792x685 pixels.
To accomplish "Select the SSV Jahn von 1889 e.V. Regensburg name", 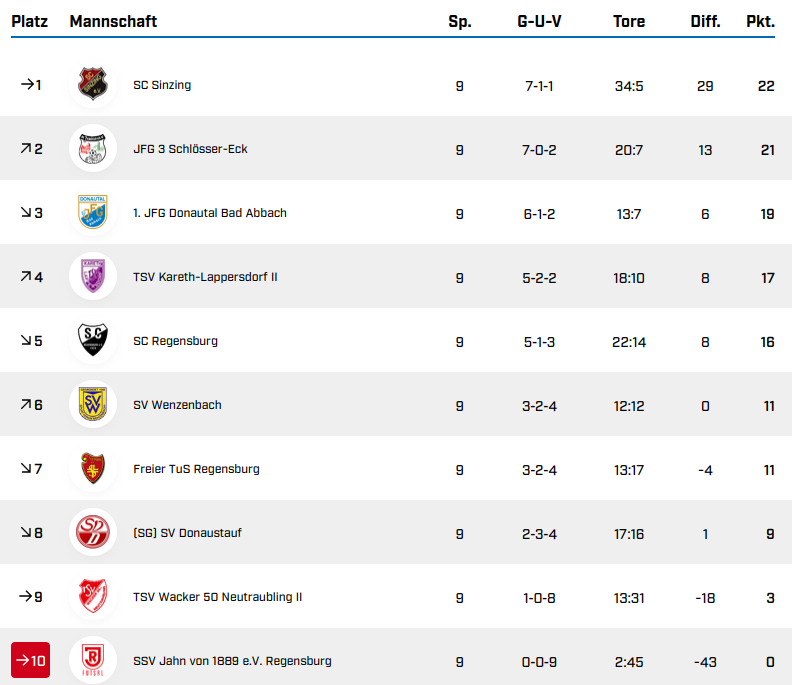I will point(232,661).
